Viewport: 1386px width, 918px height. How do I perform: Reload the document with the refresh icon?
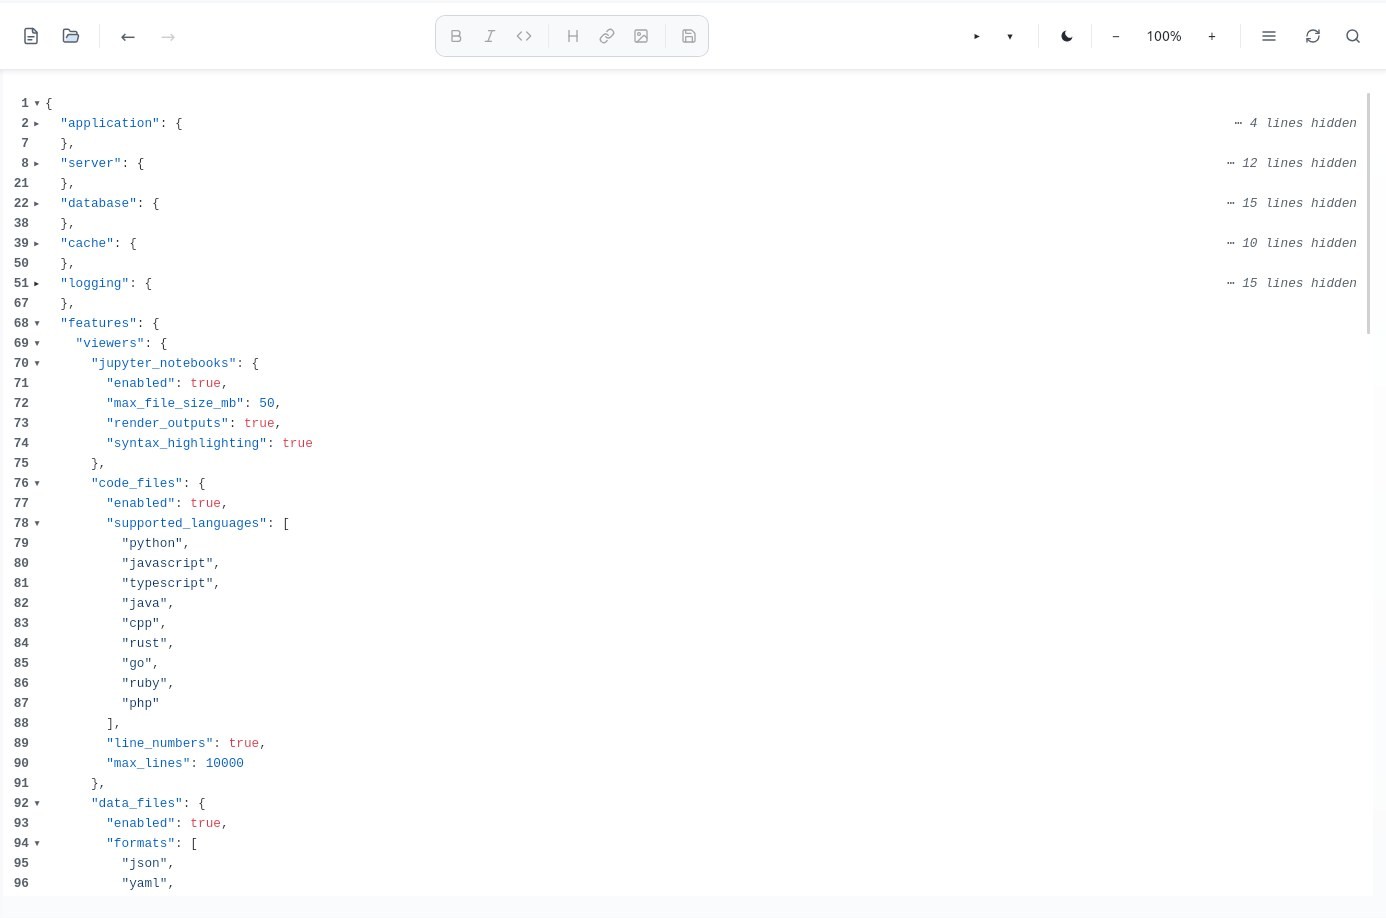coord(1313,36)
